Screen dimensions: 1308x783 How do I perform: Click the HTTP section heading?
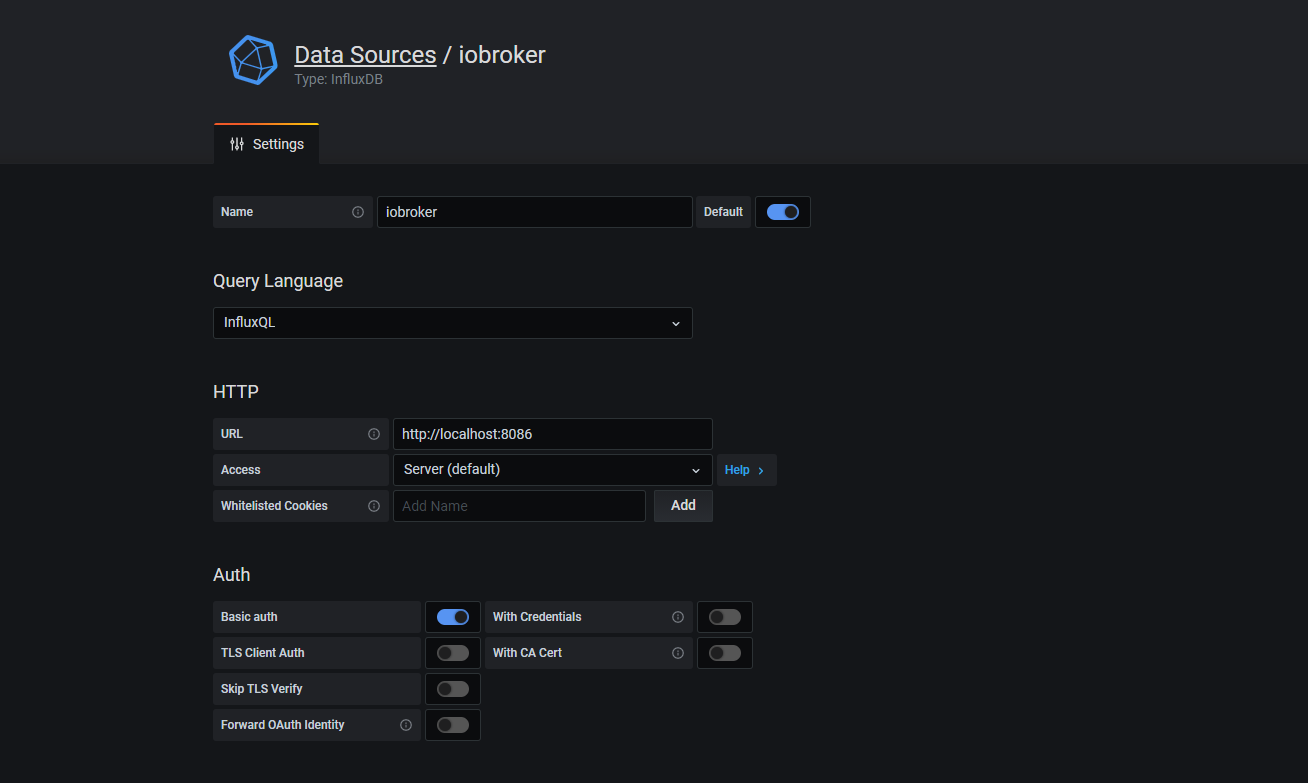pos(236,392)
